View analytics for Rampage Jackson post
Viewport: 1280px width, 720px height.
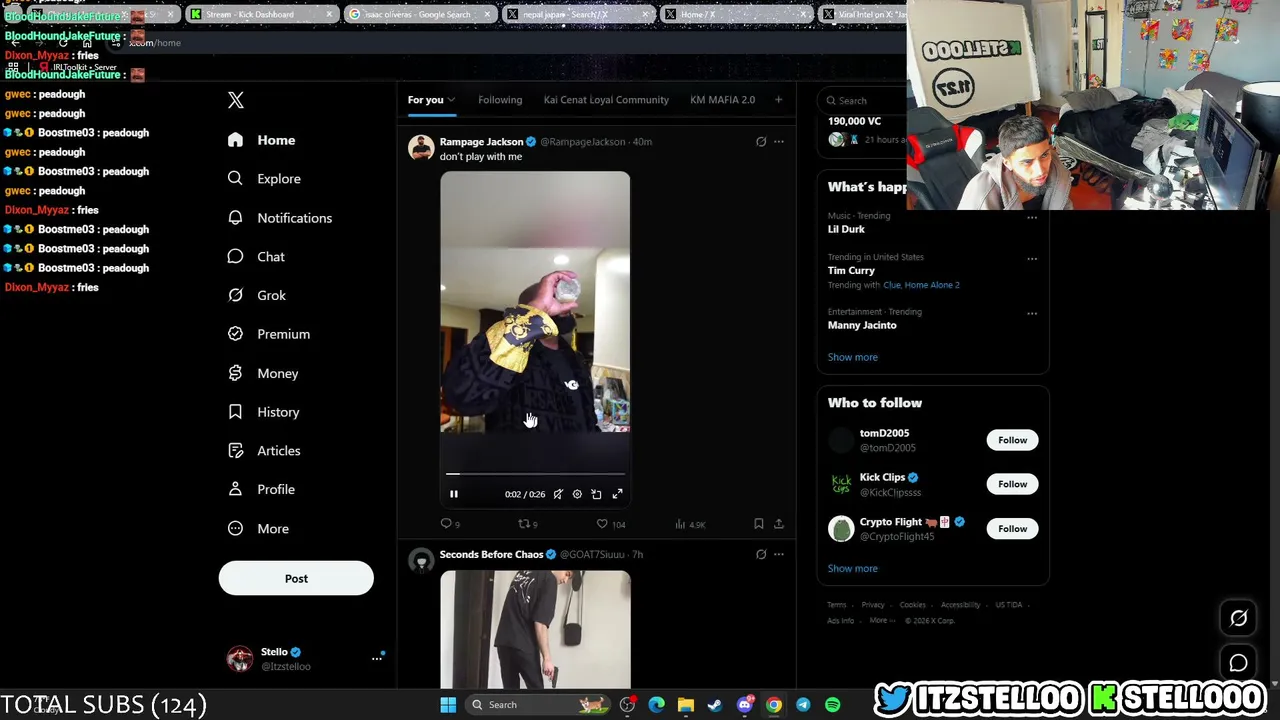pos(690,524)
